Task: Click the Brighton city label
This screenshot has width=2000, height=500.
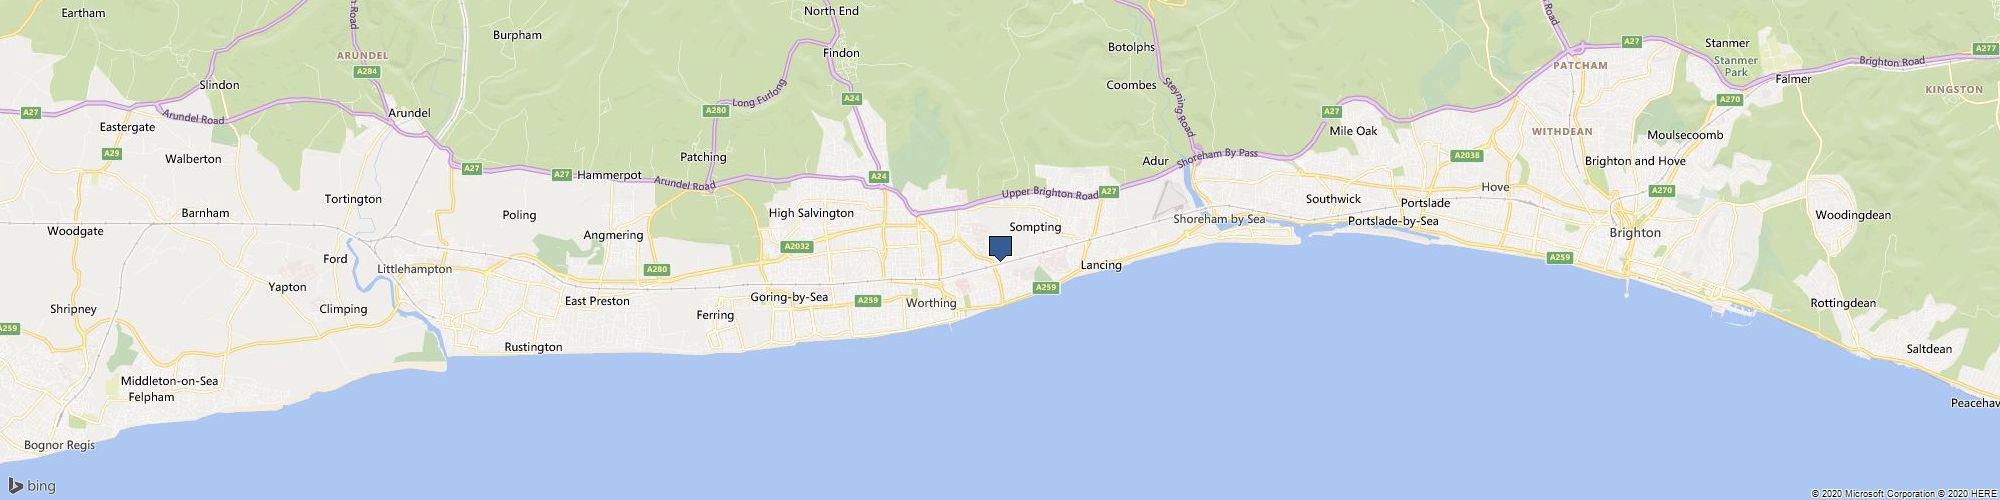Action: pos(1635,233)
